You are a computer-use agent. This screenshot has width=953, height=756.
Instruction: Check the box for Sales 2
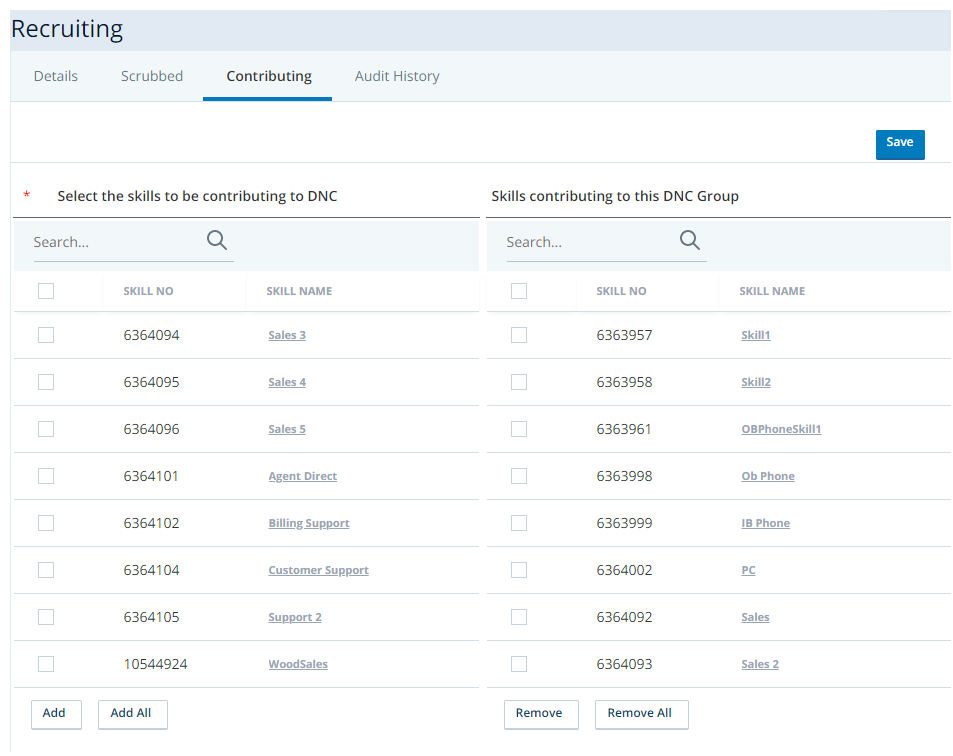pyautogui.click(x=519, y=664)
